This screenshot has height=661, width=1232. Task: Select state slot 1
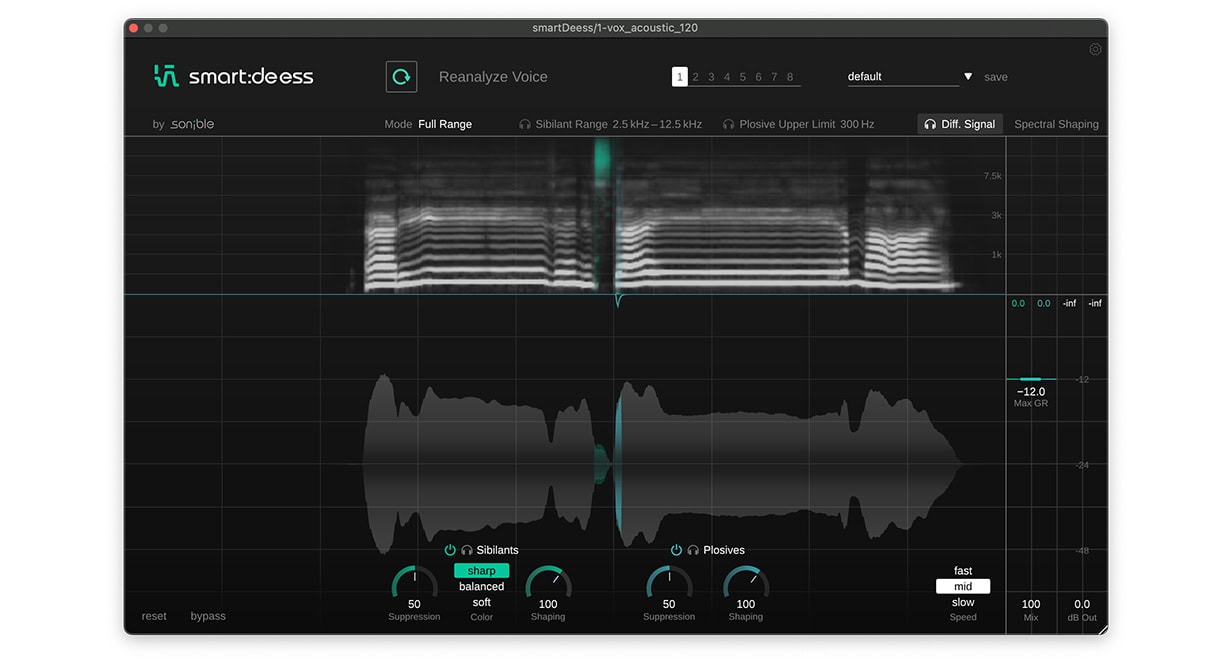coord(680,77)
